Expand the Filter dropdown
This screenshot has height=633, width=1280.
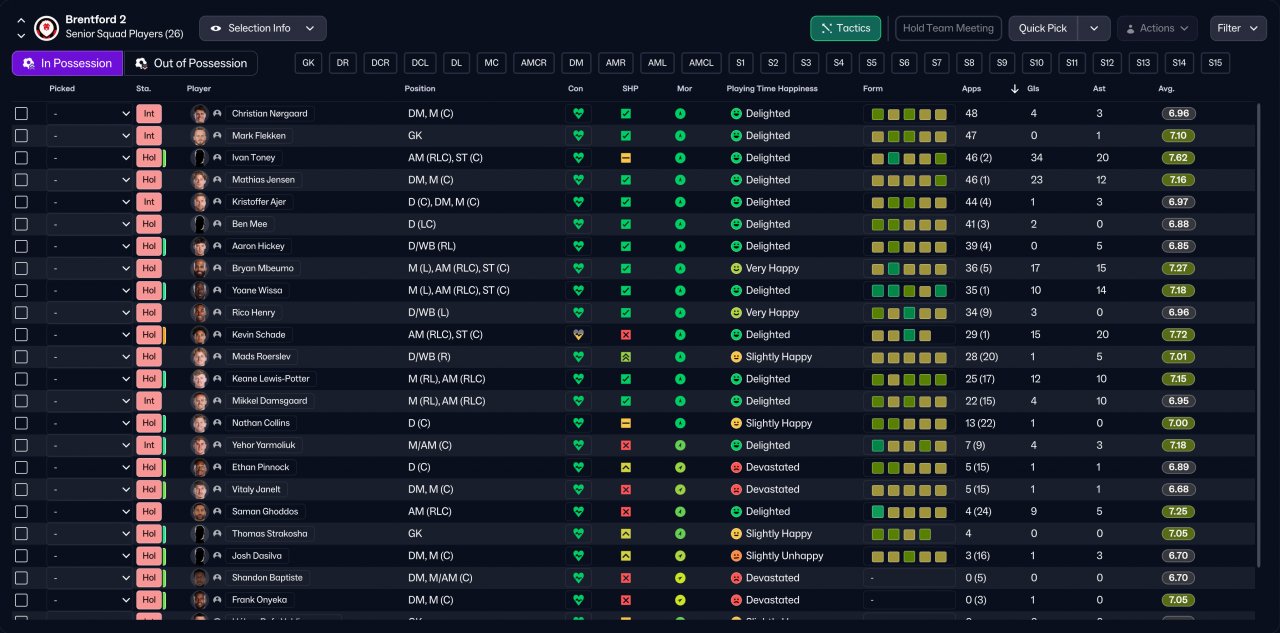tap(1238, 28)
